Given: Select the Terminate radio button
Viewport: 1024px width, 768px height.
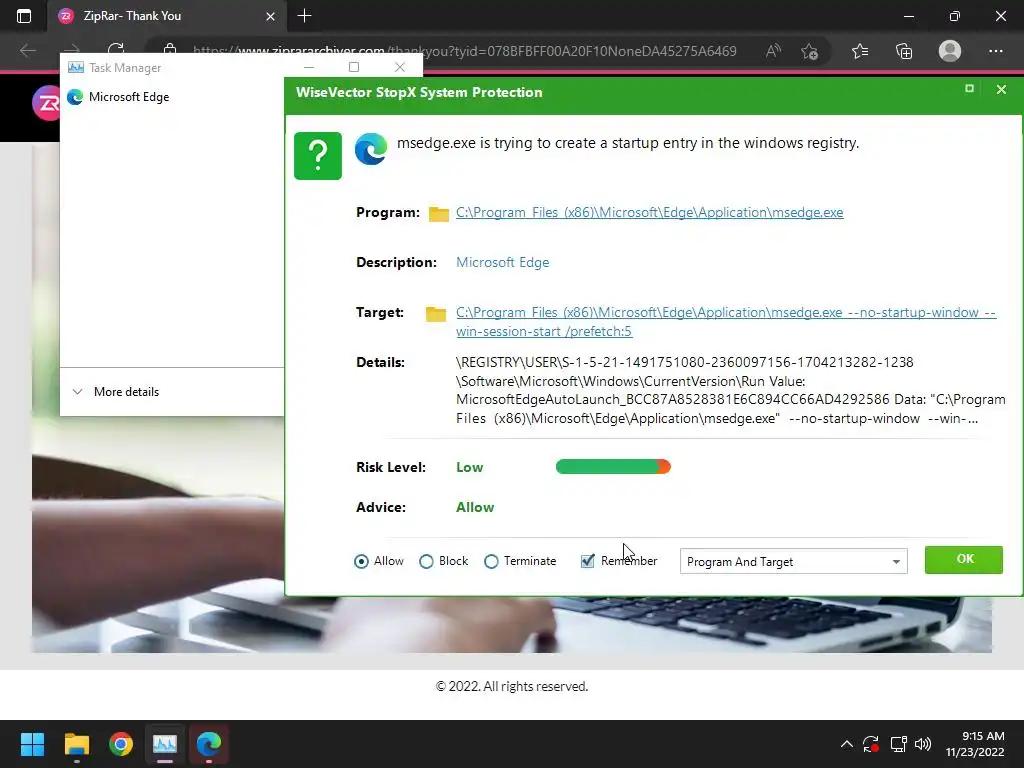Looking at the screenshot, I should [x=491, y=561].
